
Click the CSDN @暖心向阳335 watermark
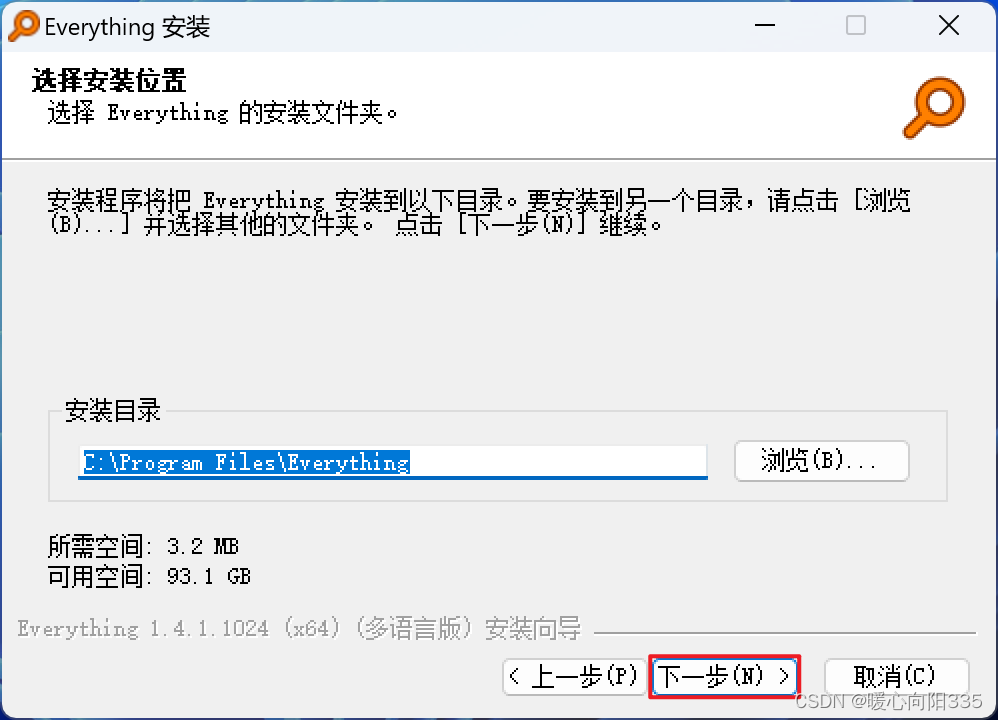pyautogui.click(x=889, y=701)
